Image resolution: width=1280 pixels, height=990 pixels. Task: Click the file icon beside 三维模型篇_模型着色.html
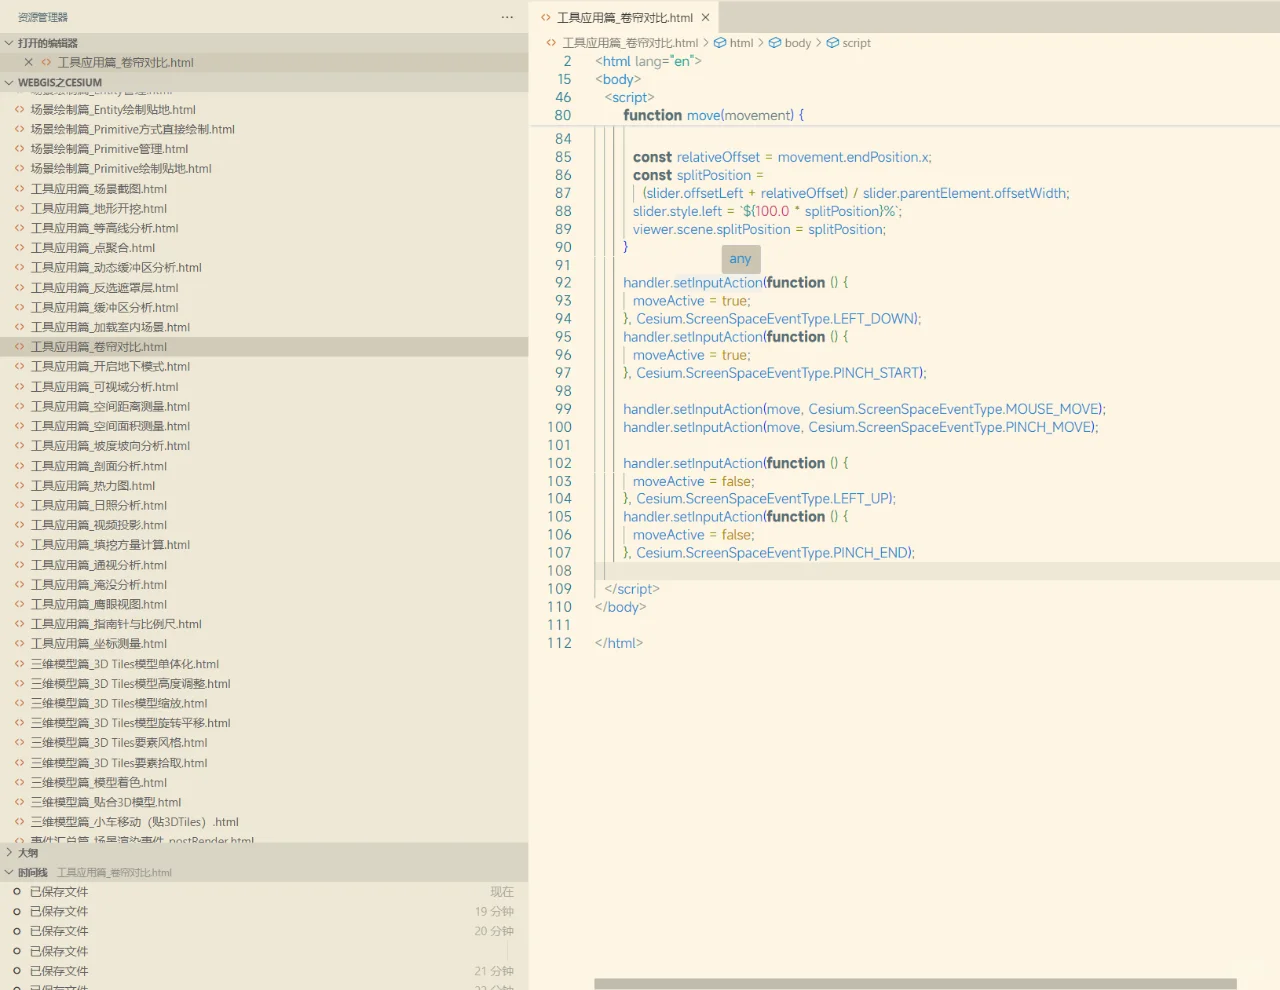point(20,783)
